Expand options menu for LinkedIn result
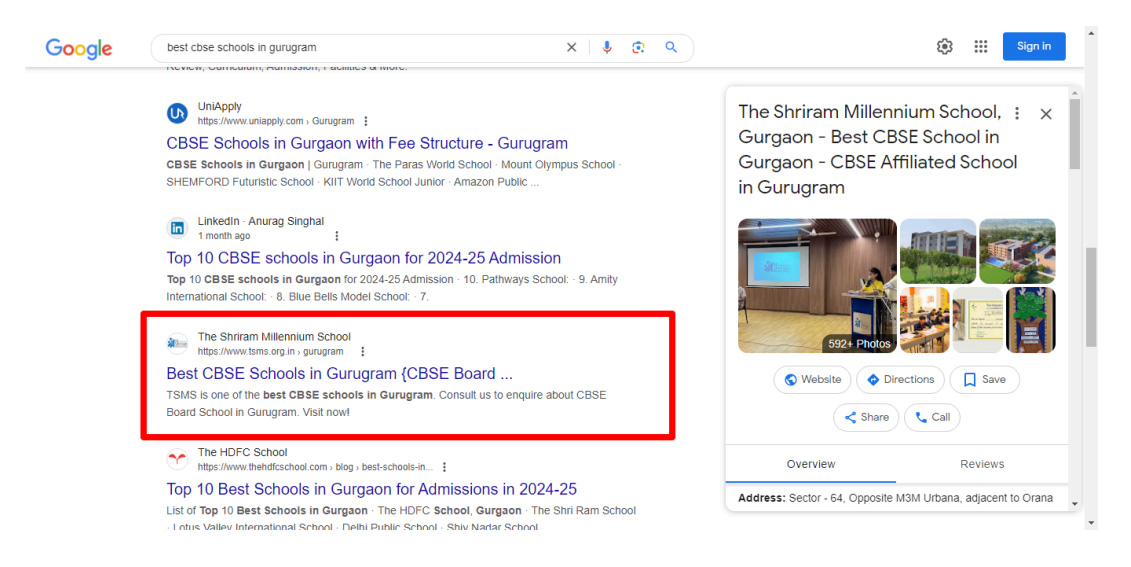 tap(337, 236)
